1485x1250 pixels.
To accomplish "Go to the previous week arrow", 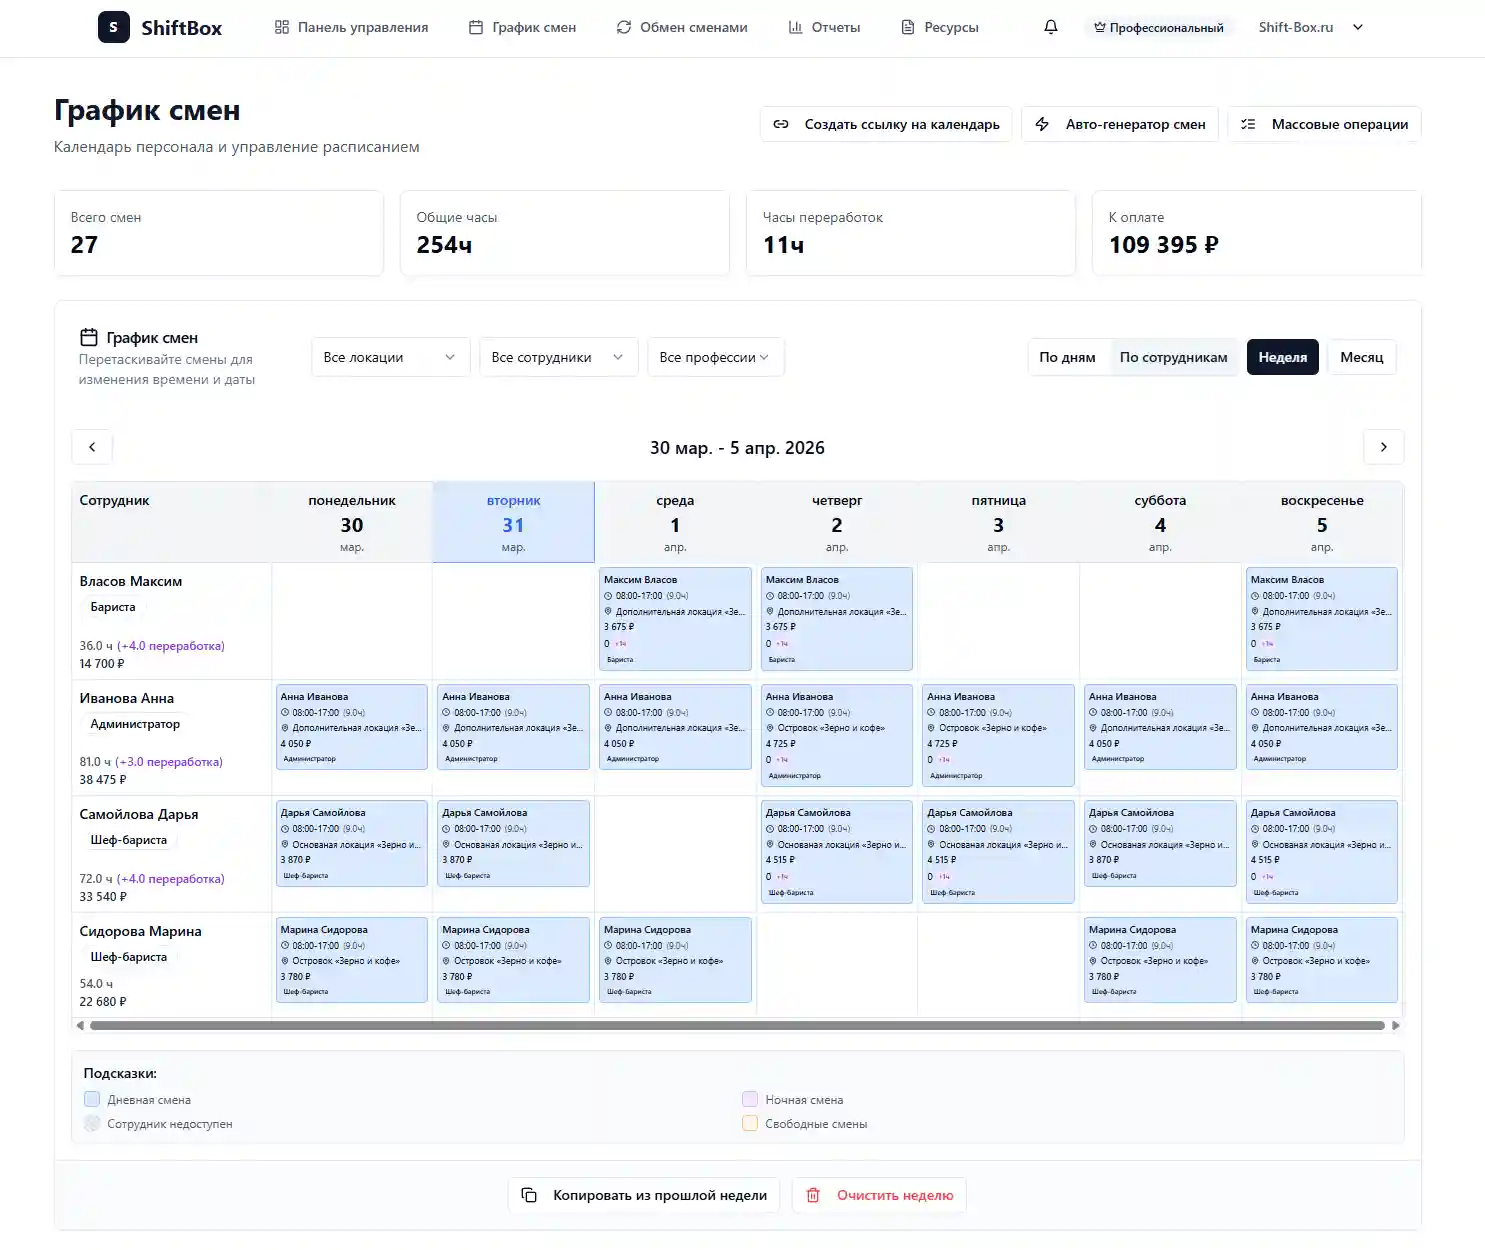I will 92,447.
